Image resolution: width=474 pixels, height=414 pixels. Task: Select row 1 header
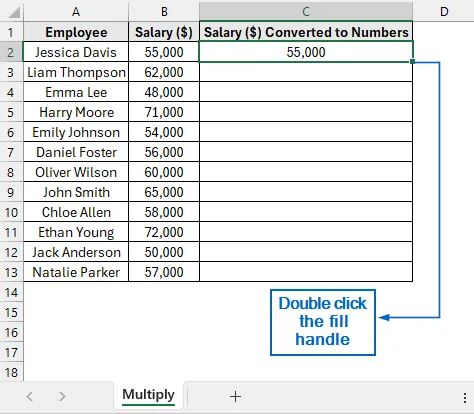point(11,32)
